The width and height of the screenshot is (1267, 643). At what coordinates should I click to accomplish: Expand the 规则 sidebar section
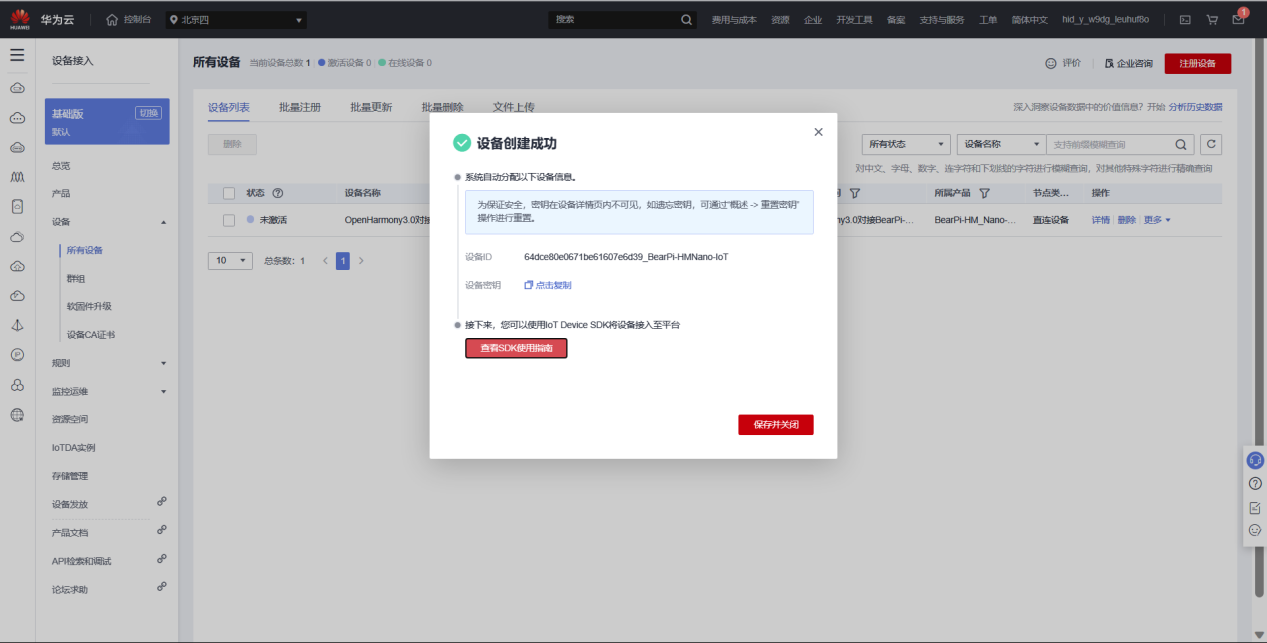[x=163, y=363]
